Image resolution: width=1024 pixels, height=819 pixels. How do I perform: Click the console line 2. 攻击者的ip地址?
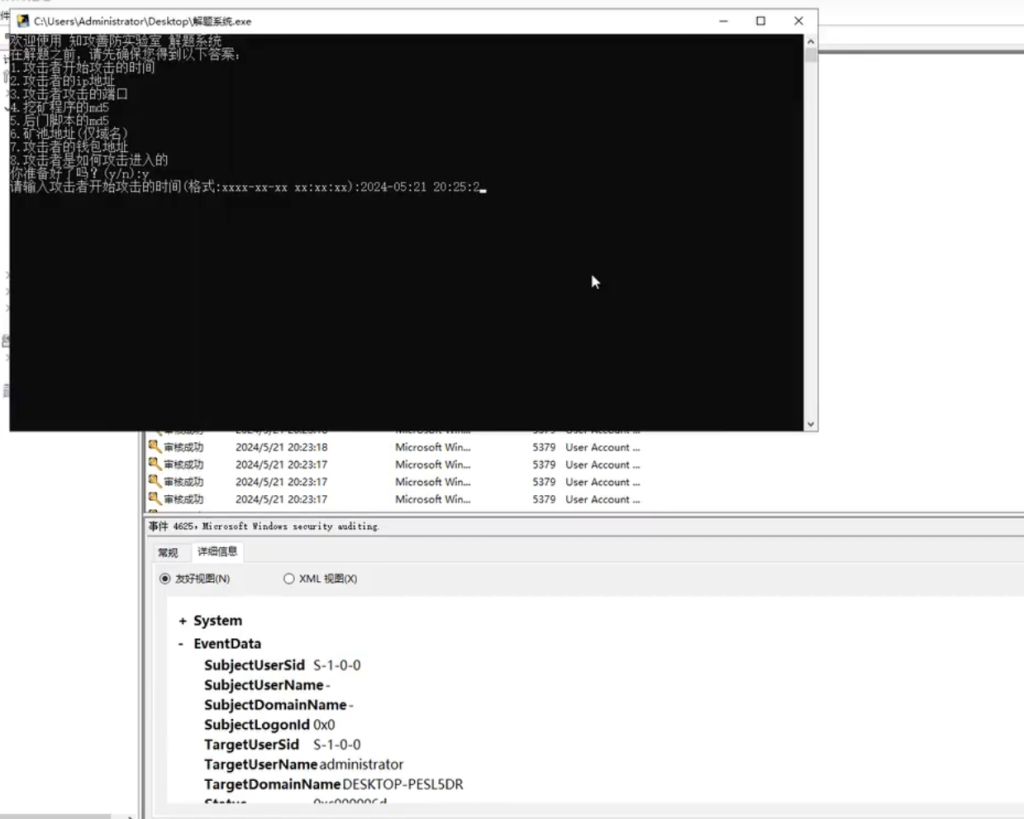pyautogui.click(x=63, y=81)
